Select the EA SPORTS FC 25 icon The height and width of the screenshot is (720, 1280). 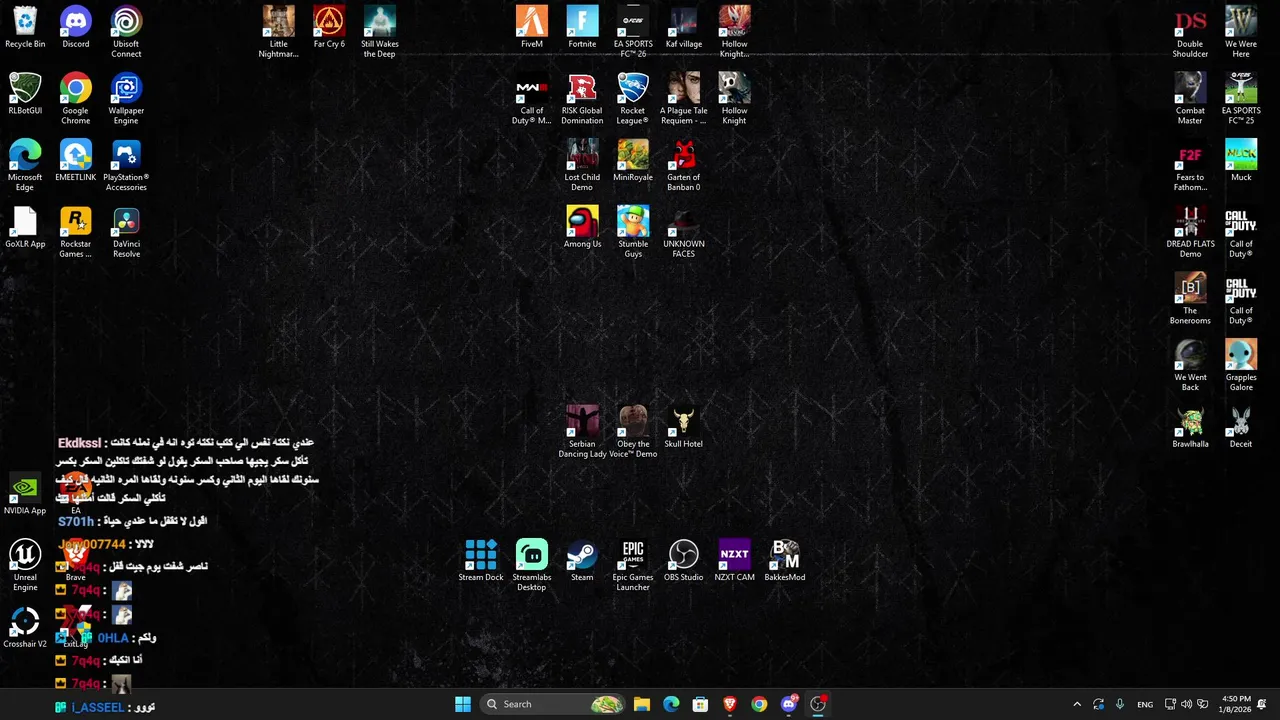click(1241, 99)
